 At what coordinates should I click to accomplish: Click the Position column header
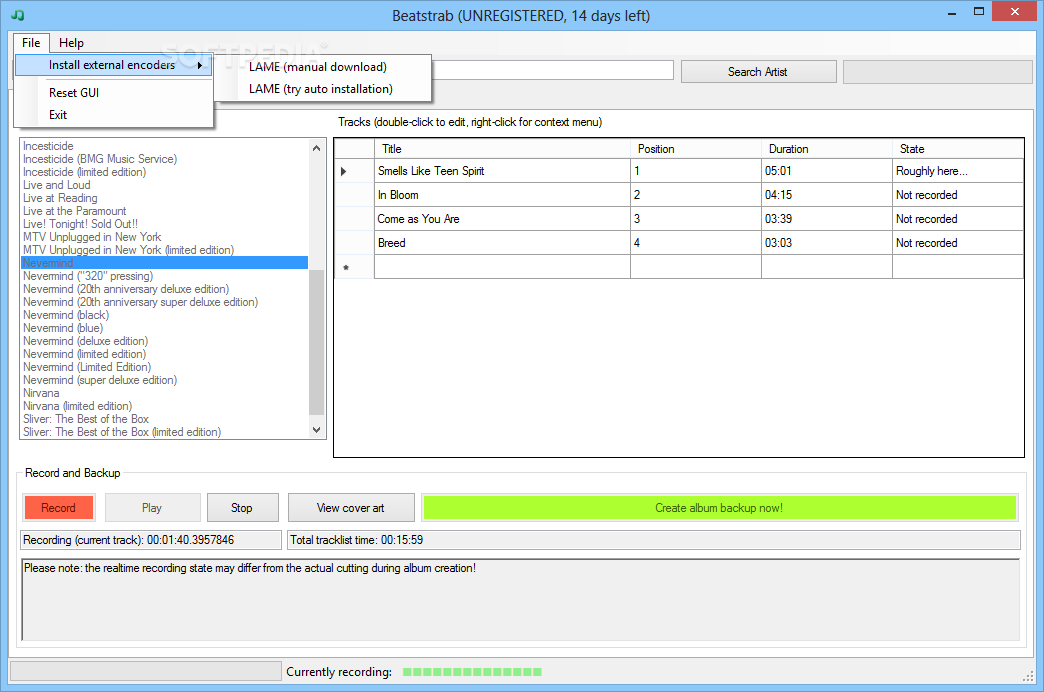(696, 149)
